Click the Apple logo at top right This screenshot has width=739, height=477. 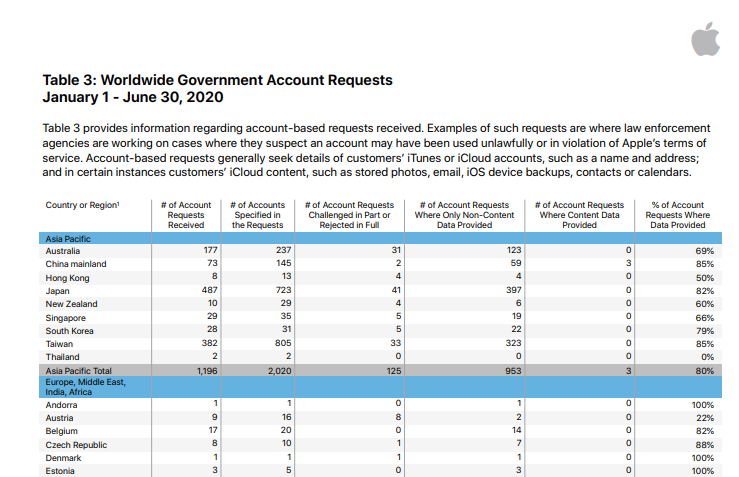tap(706, 39)
